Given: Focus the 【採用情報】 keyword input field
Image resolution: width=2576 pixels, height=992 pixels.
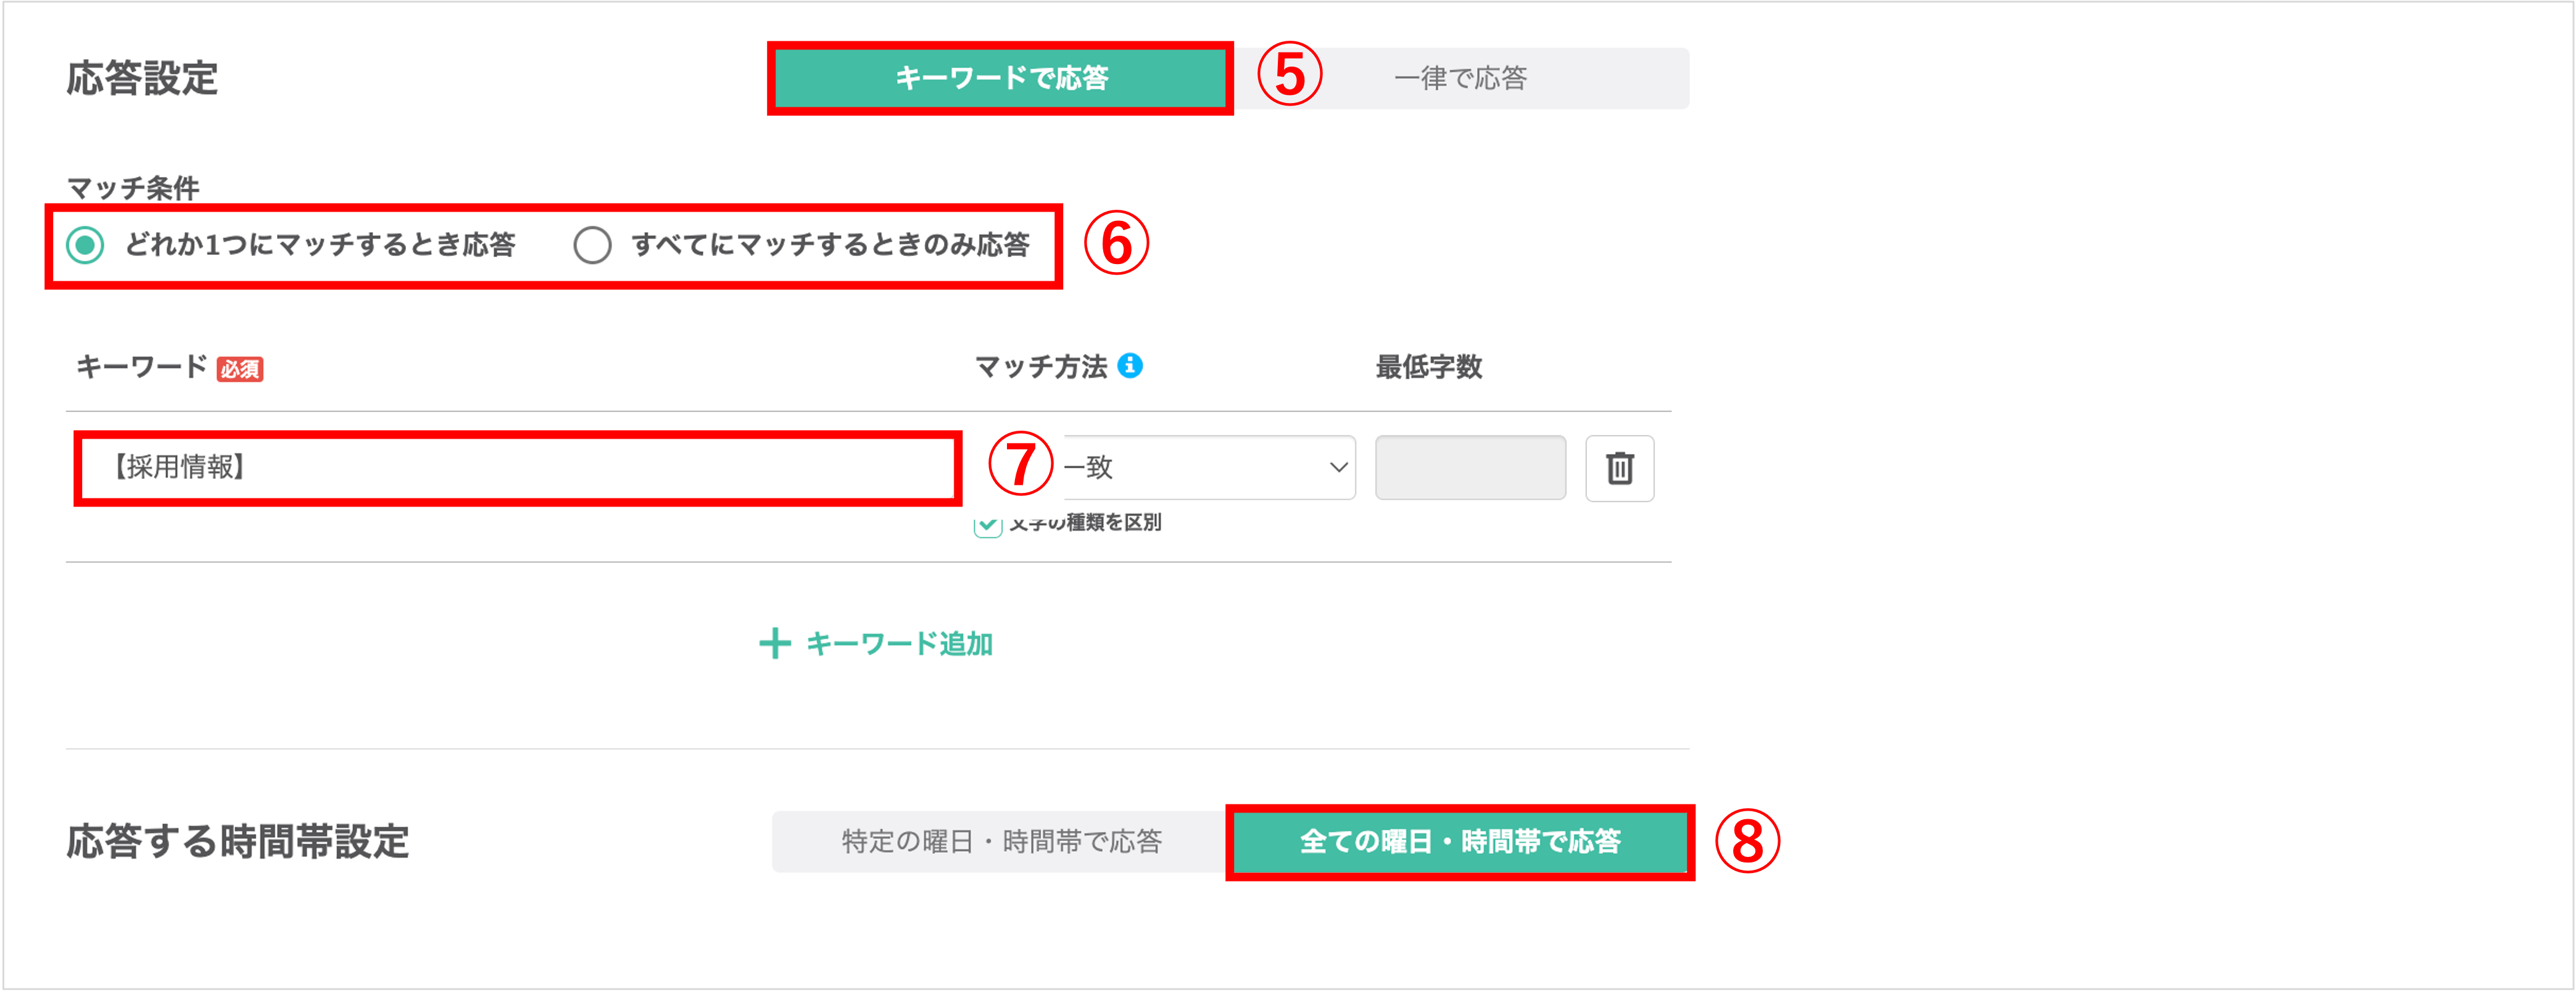Looking at the screenshot, I should click(x=518, y=468).
